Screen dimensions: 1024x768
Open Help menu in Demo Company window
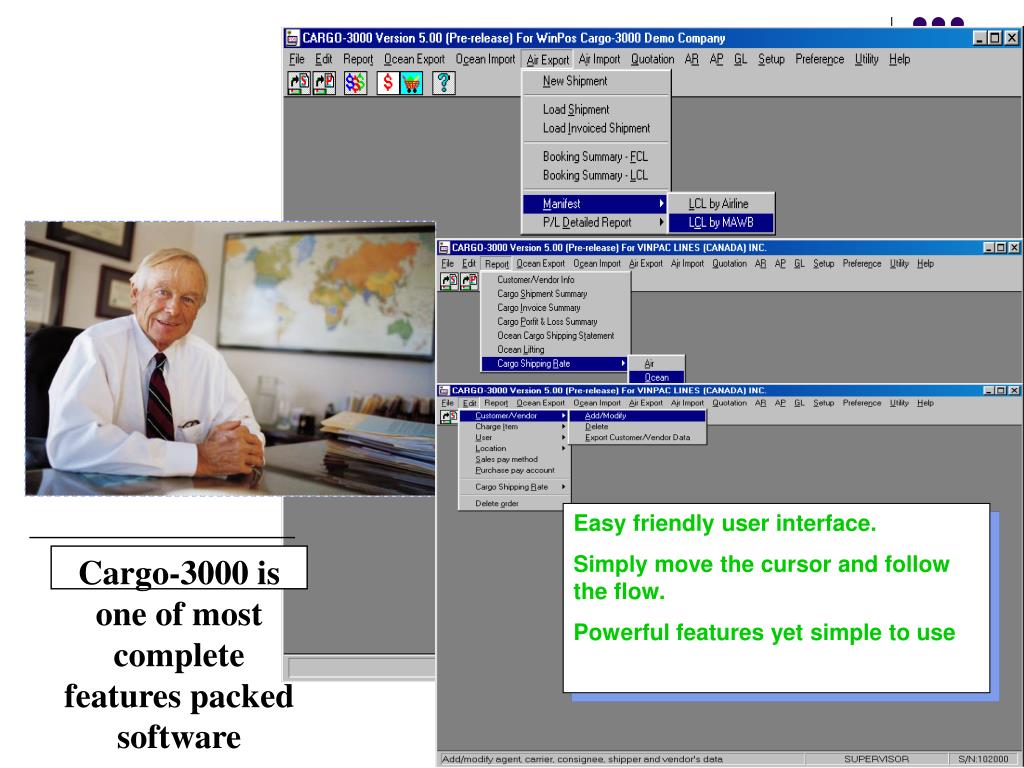point(899,59)
